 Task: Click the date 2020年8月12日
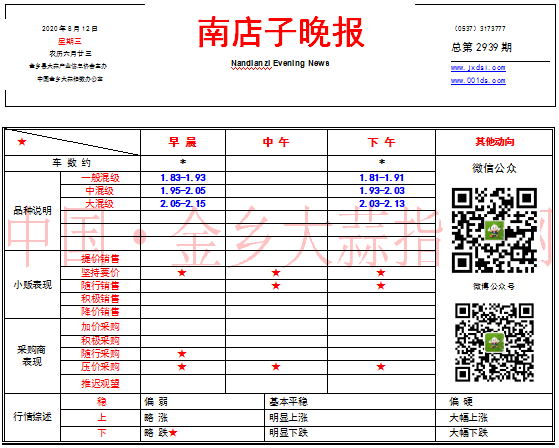click(70, 29)
